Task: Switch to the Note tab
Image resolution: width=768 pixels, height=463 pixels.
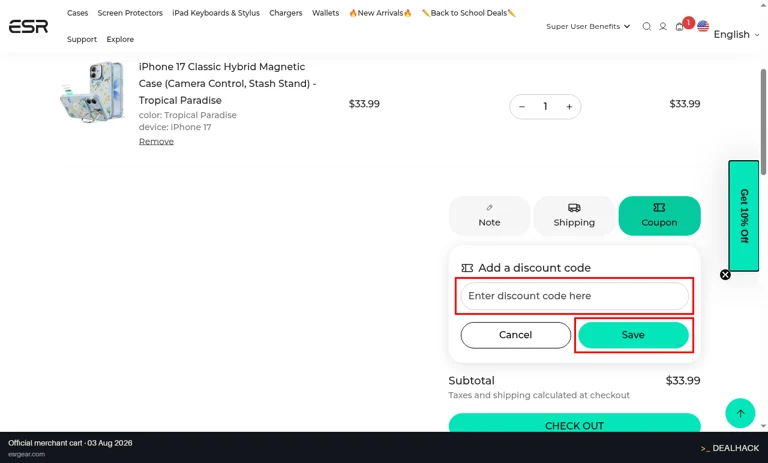Action: pyautogui.click(x=489, y=216)
